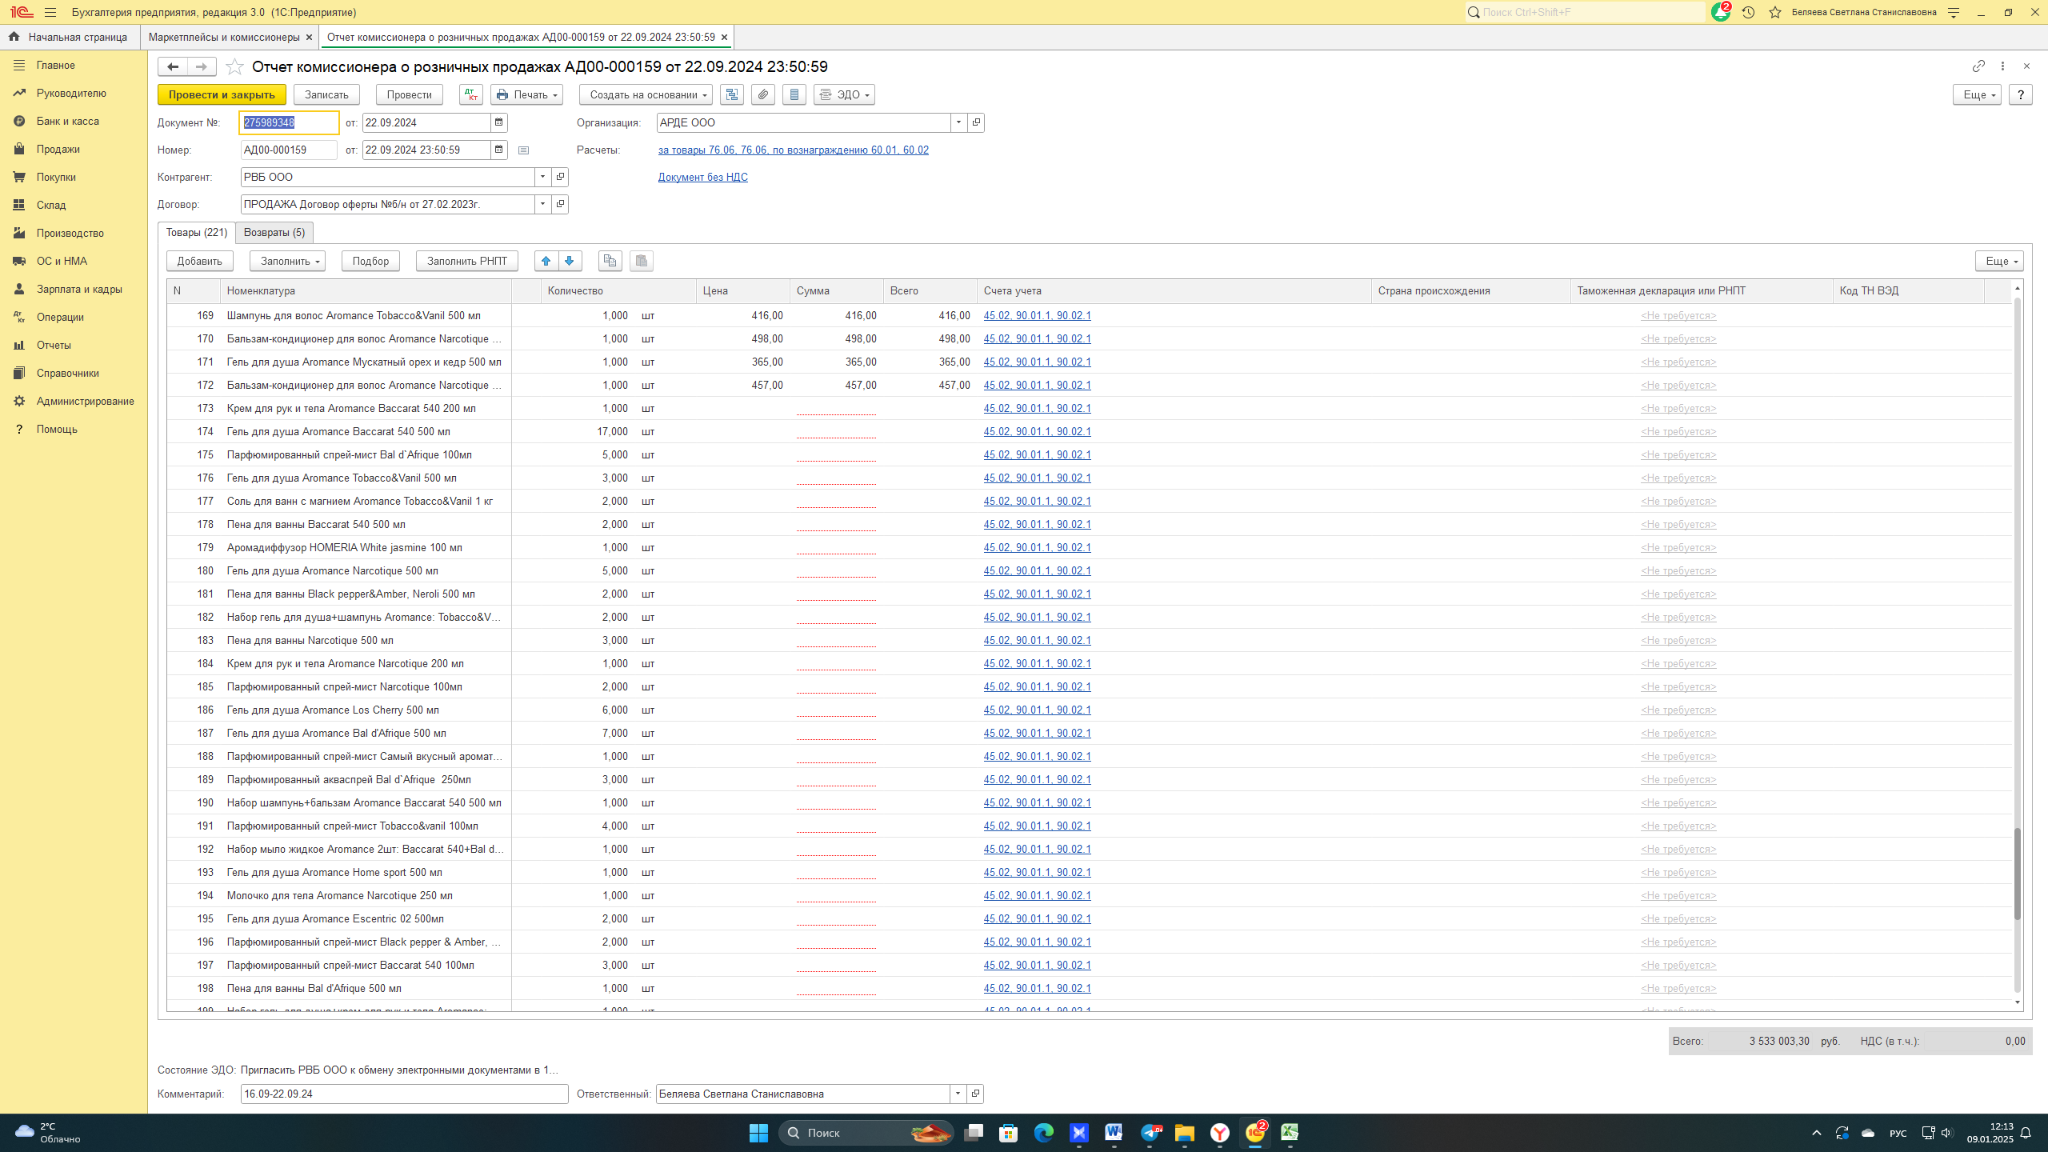Open calendar for Документ № date
The image size is (2048, 1152).
click(x=499, y=123)
